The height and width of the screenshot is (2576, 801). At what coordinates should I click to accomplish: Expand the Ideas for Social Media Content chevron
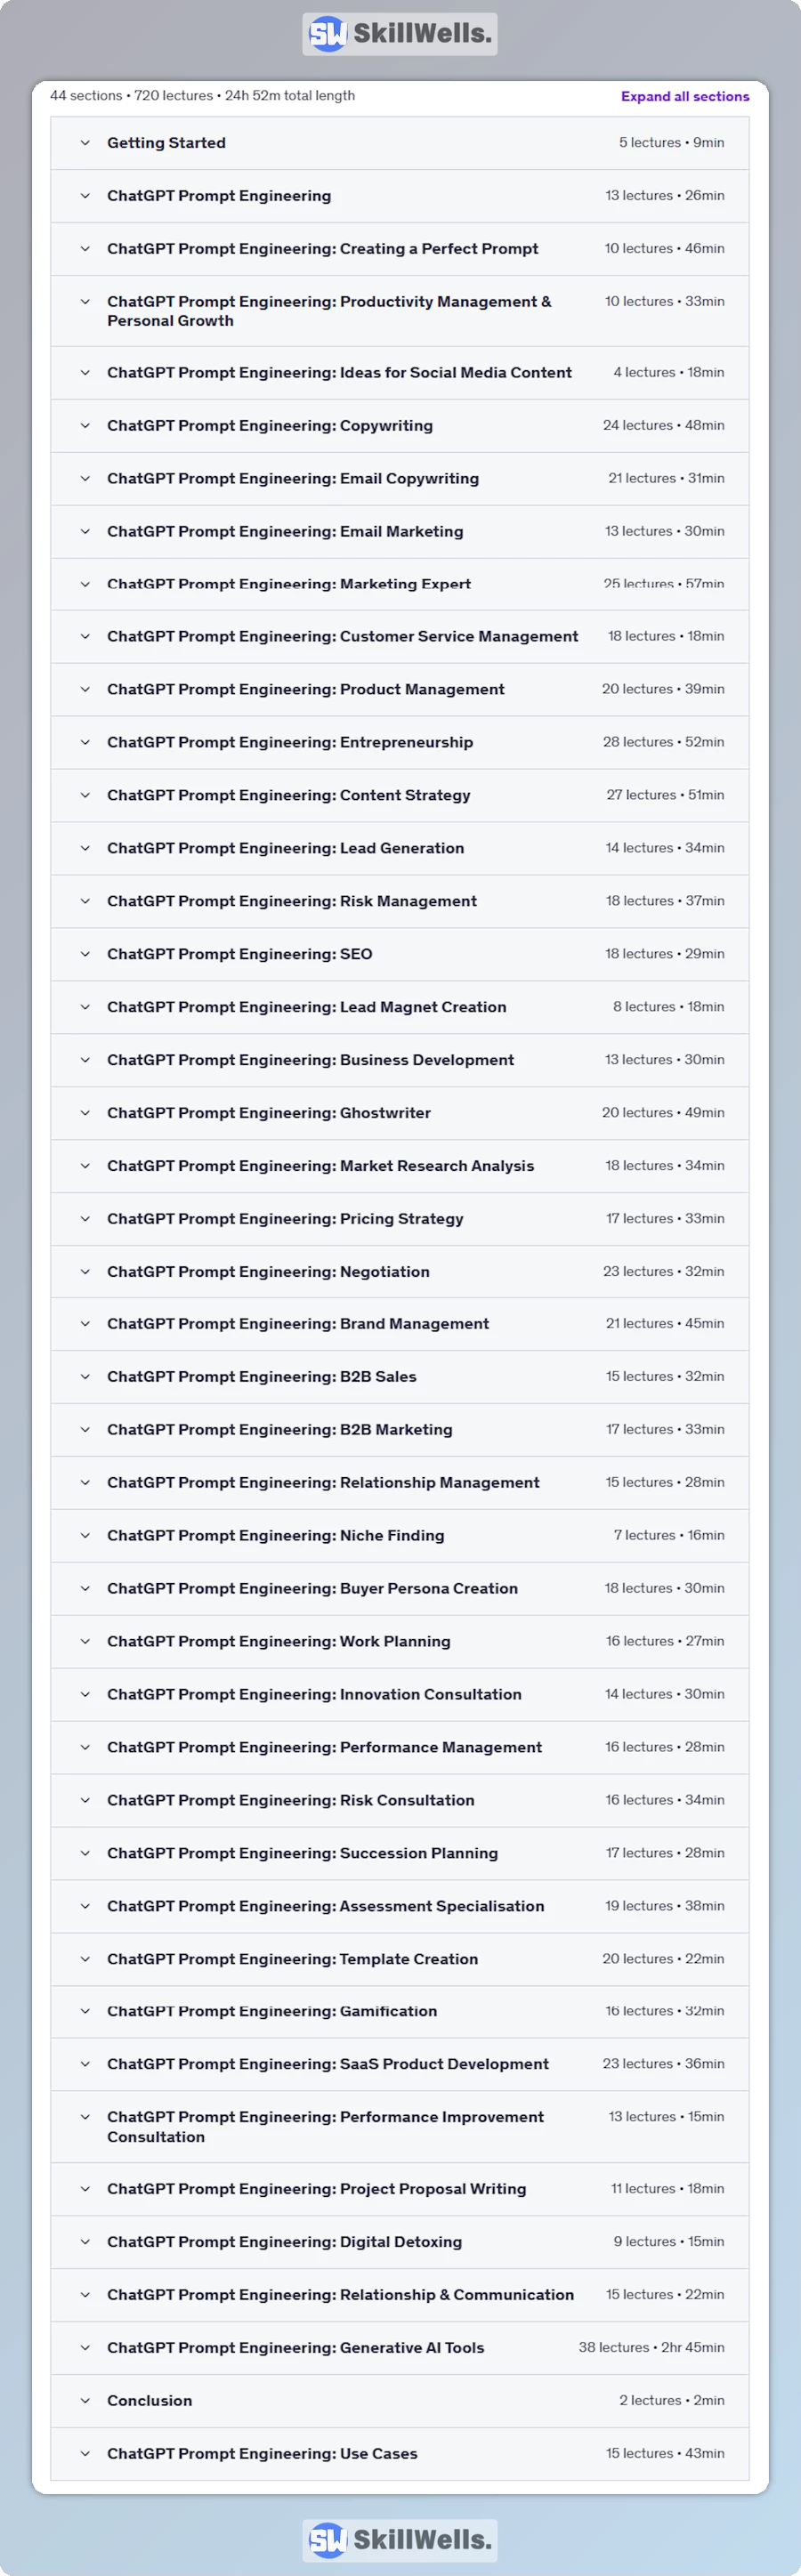click(85, 373)
